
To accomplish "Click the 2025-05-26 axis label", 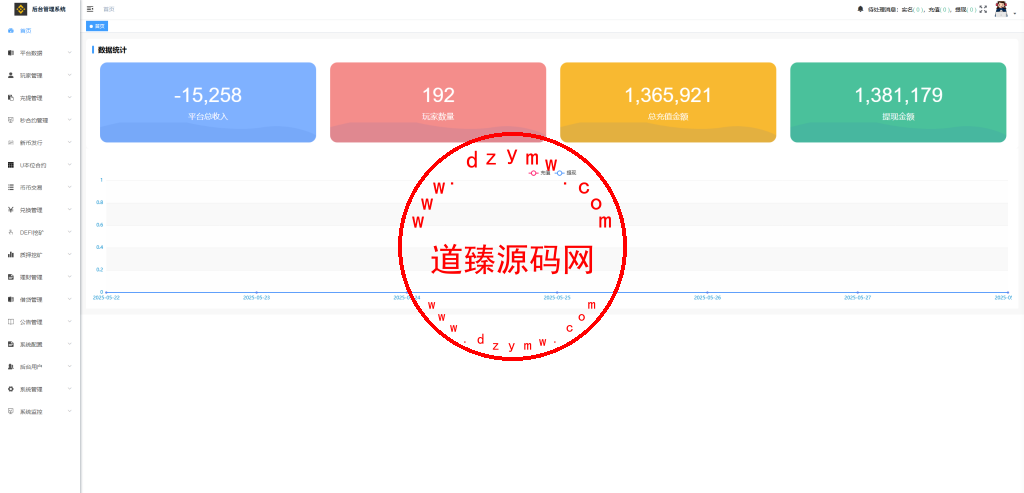I will coord(707,297).
